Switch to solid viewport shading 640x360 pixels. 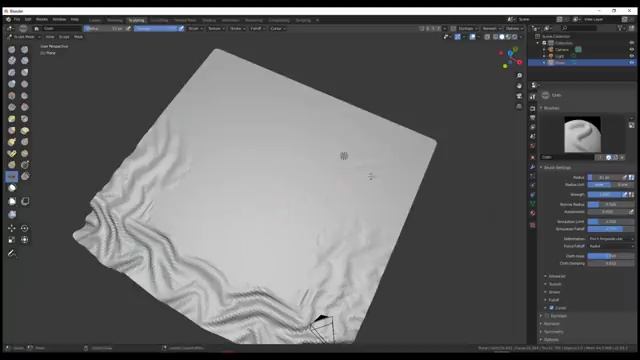(x=502, y=37)
